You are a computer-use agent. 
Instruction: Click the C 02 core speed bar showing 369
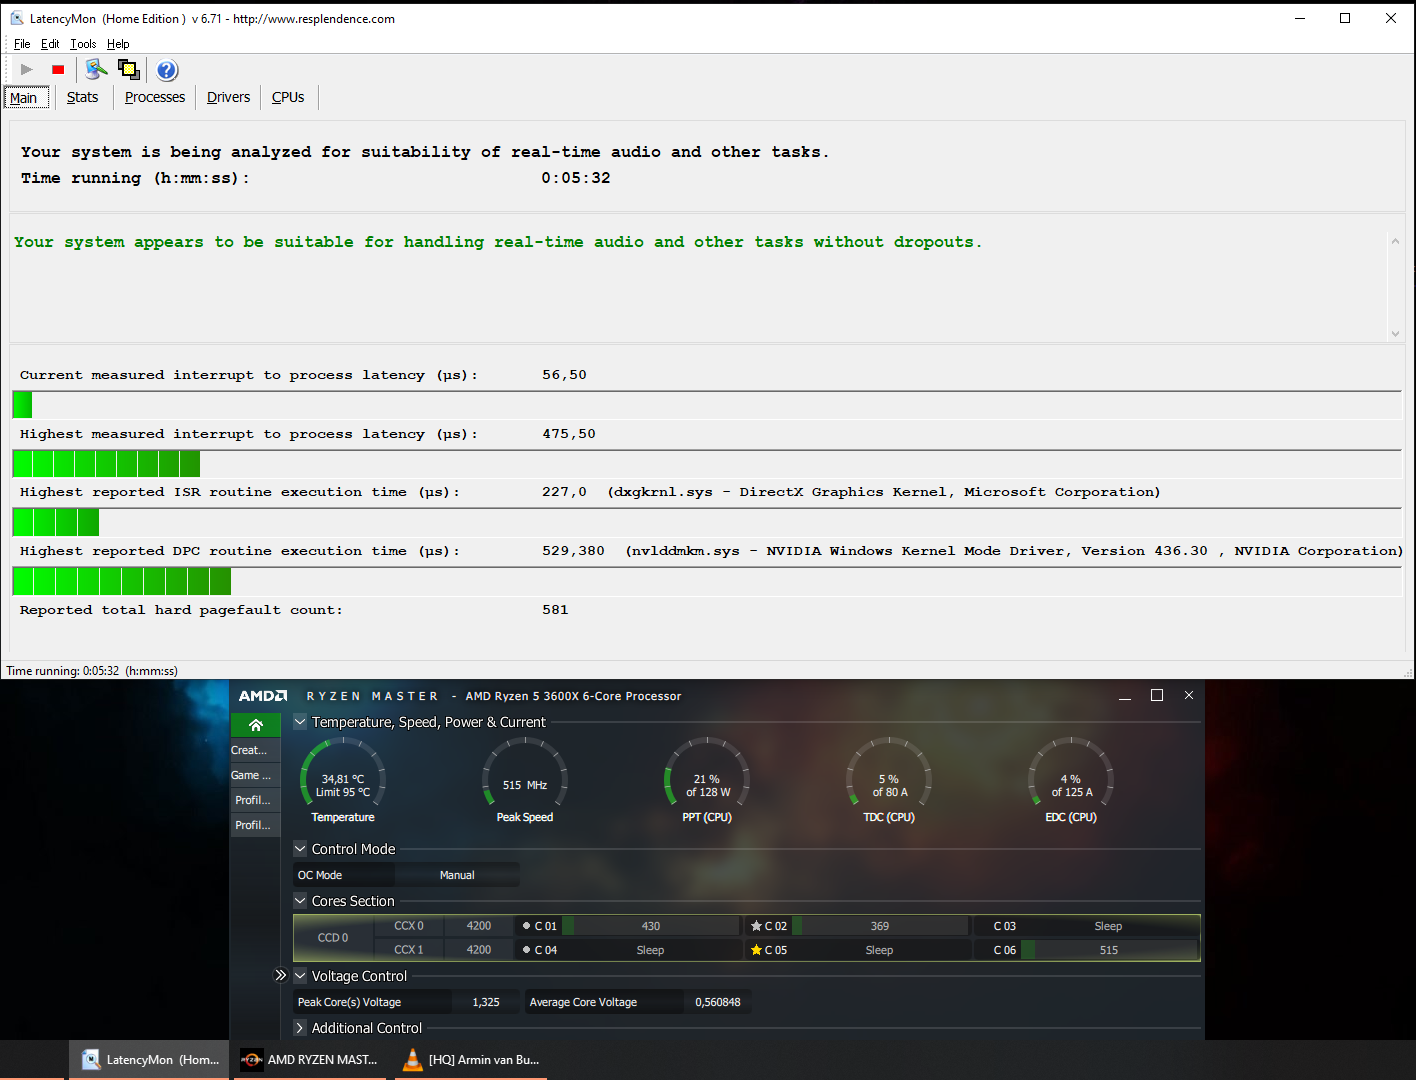coord(880,926)
